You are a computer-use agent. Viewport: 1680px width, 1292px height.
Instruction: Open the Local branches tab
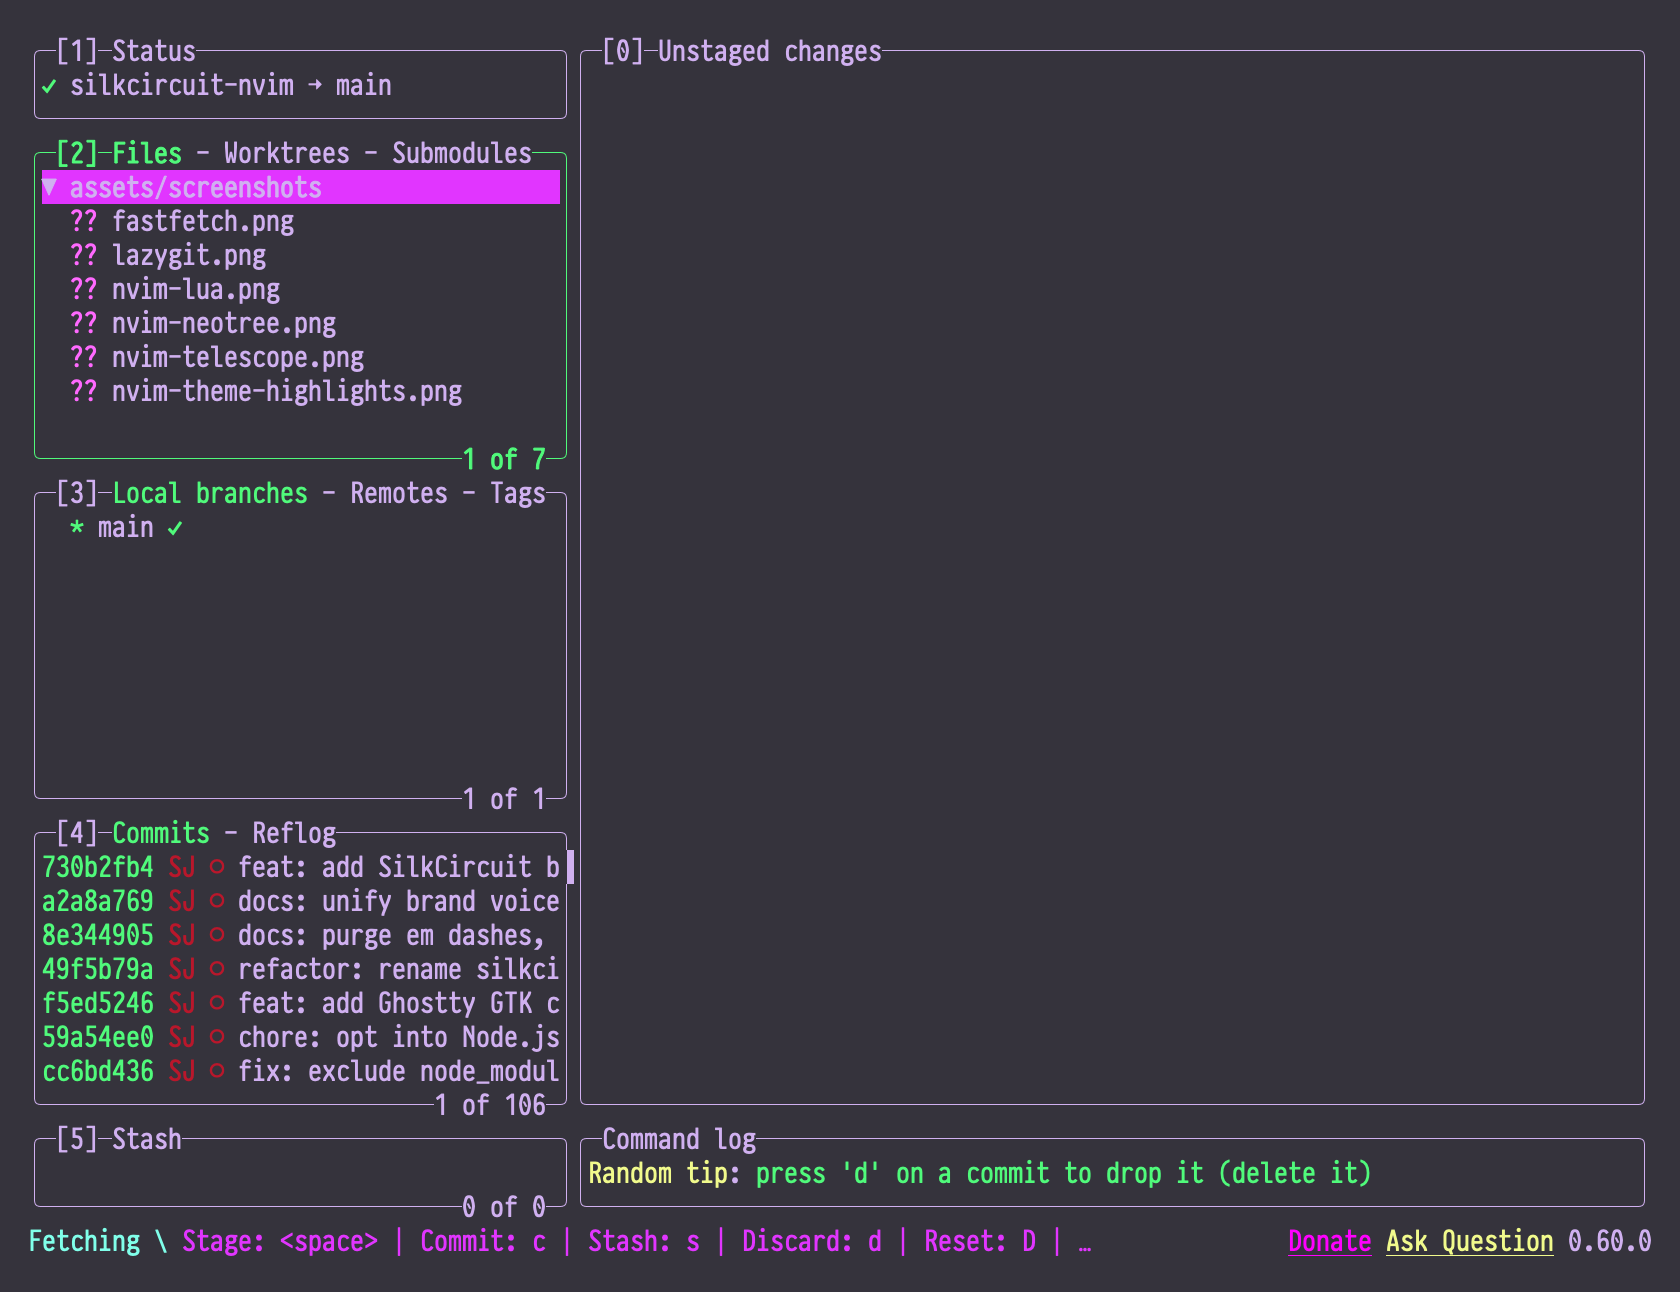click(210, 493)
